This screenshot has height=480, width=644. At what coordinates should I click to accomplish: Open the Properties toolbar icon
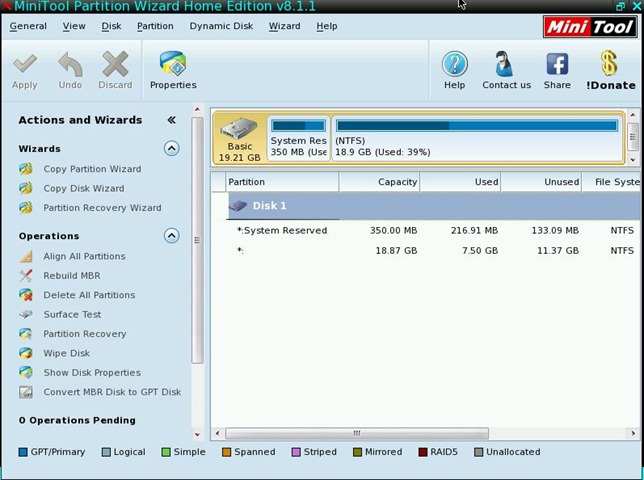pos(173,63)
